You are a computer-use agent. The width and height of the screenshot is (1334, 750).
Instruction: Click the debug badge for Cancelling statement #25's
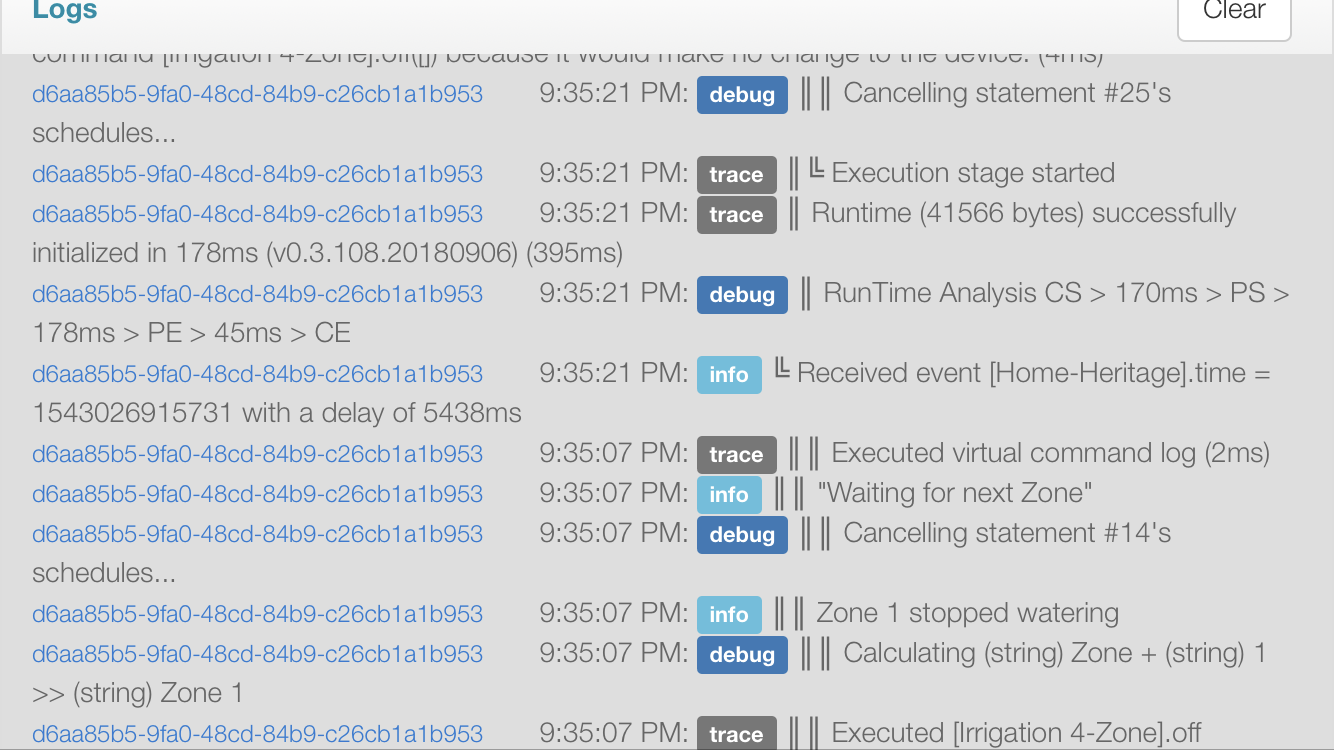(742, 95)
